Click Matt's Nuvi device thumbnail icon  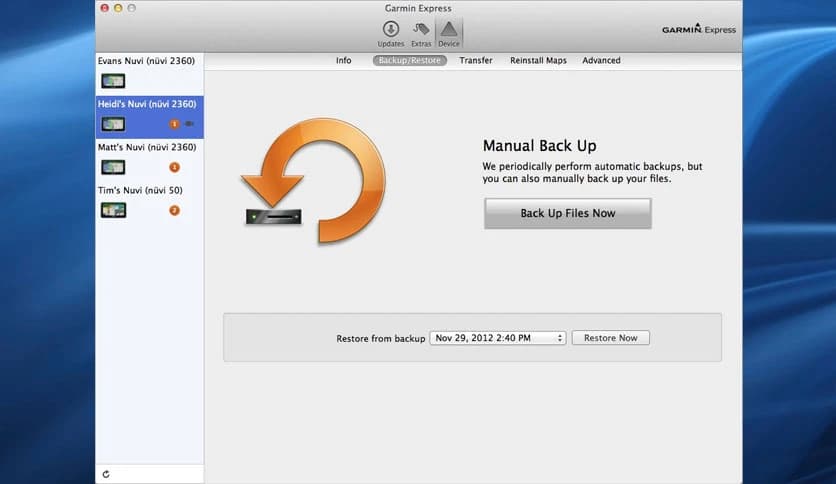pyautogui.click(x=113, y=167)
